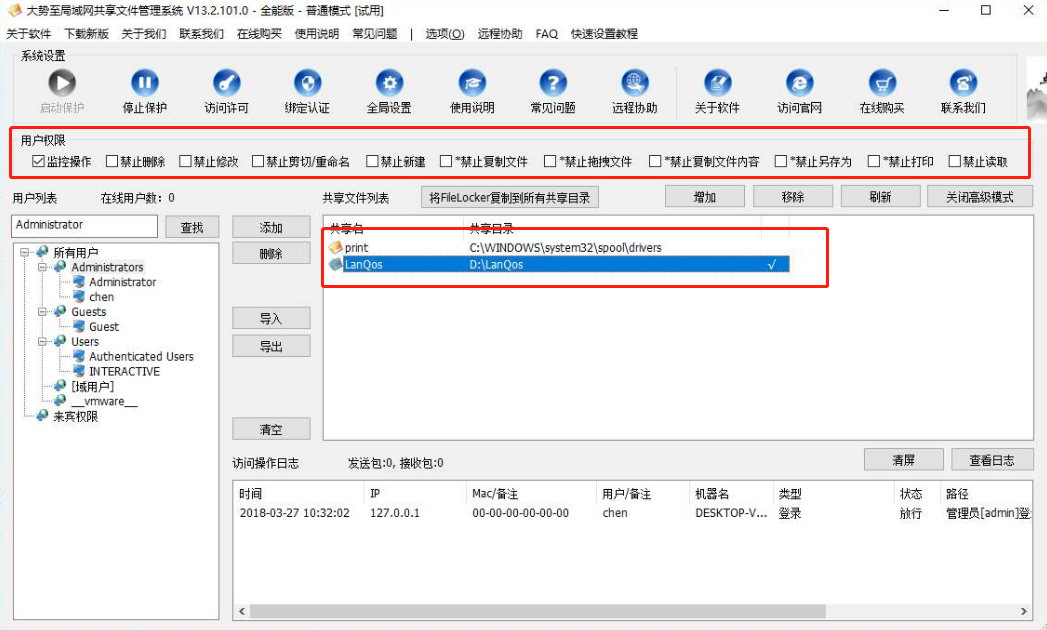Open 全局设置 gear icon
Screen dimensions: 1047x630
pyautogui.click(x=389, y=83)
